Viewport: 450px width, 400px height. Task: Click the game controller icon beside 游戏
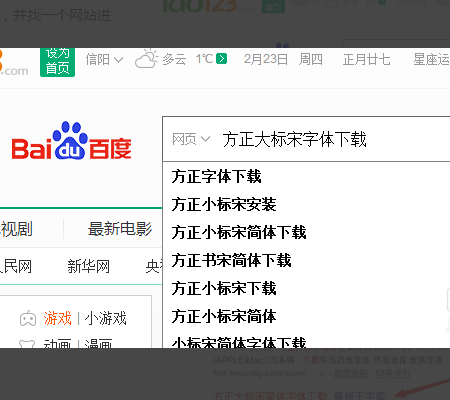tap(28, 319)
